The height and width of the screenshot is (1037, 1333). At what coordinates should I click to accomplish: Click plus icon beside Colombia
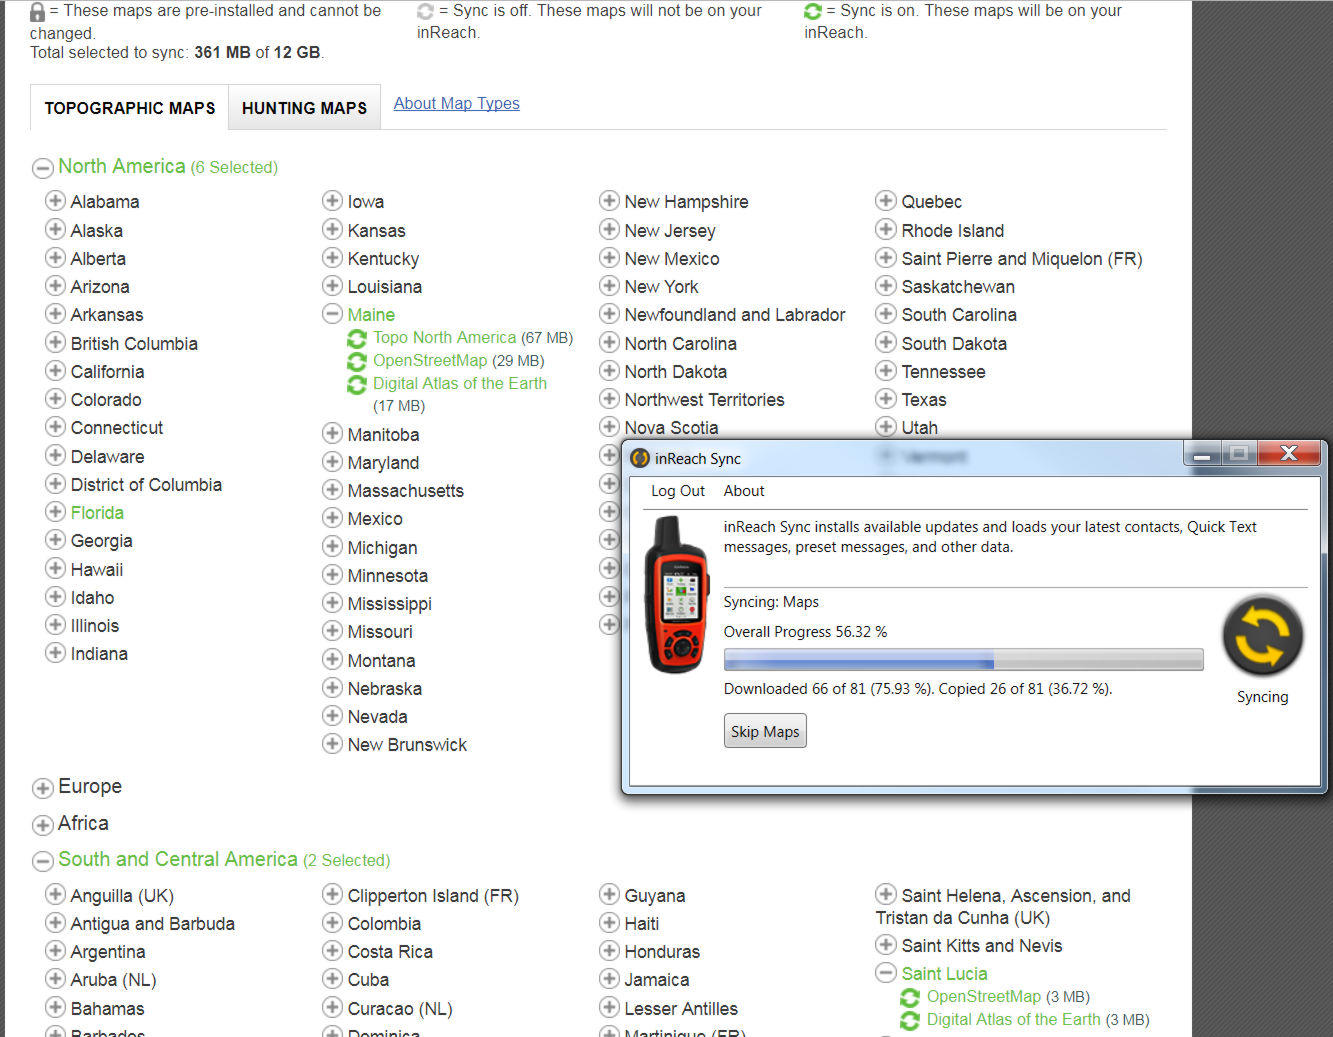pos(332,922)
